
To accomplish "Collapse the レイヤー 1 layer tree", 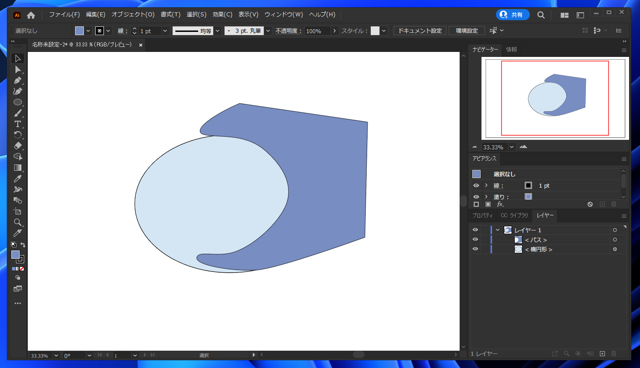I will point(498,230).
